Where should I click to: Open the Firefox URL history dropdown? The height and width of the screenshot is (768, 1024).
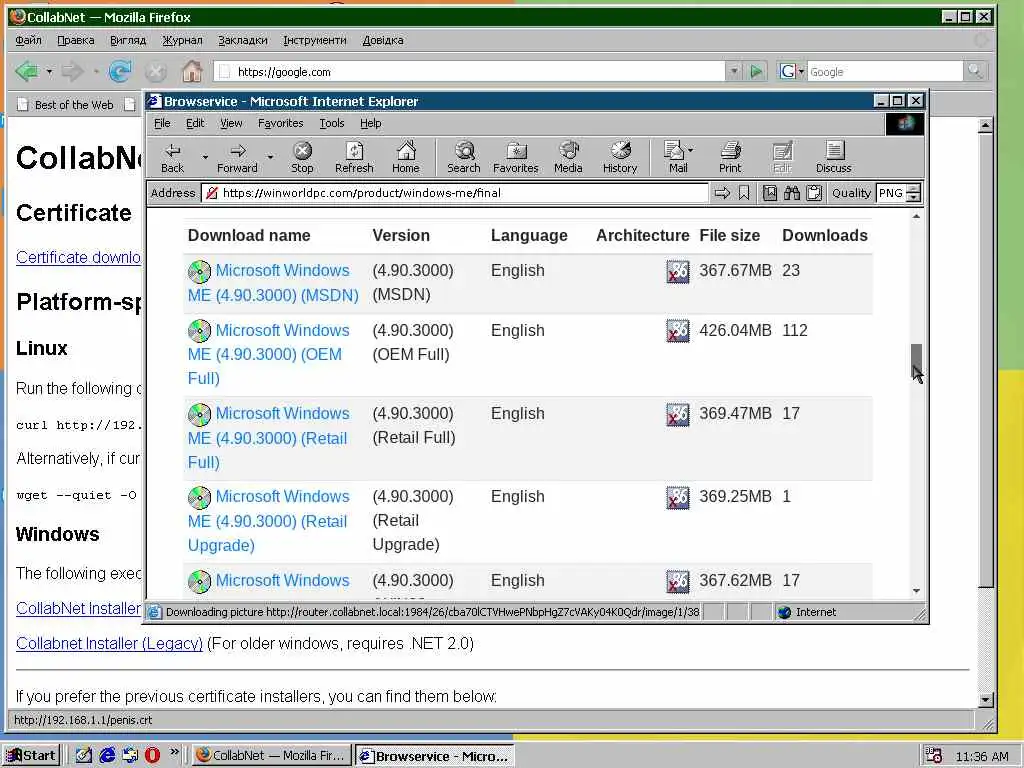coord(734,71)
